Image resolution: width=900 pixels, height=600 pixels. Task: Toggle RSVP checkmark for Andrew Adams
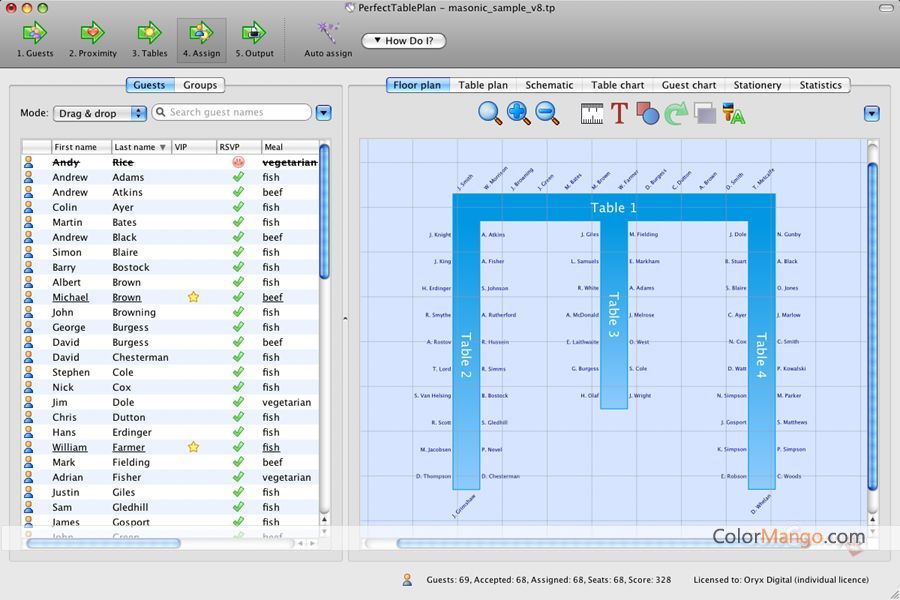[238, 177]
